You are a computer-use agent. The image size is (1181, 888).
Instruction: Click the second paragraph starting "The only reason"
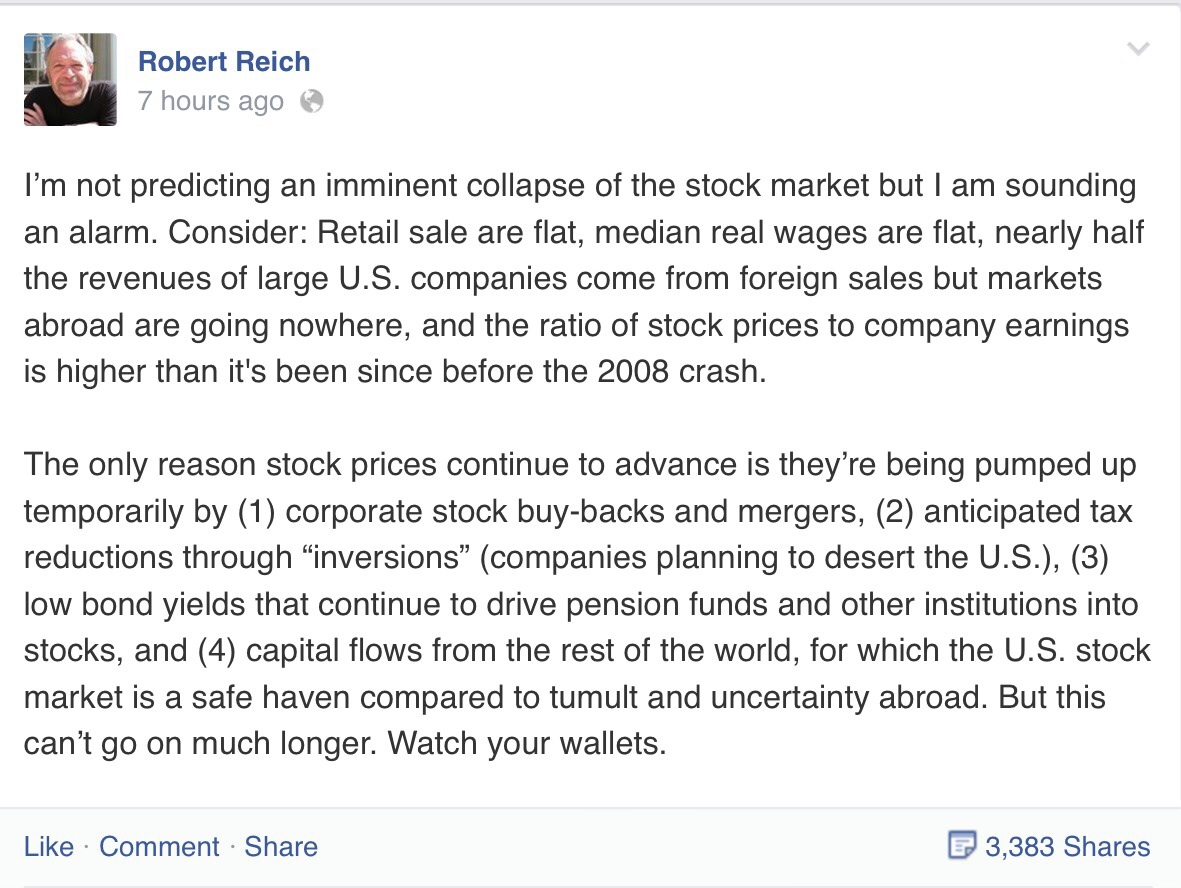click(x=580, y=605)
